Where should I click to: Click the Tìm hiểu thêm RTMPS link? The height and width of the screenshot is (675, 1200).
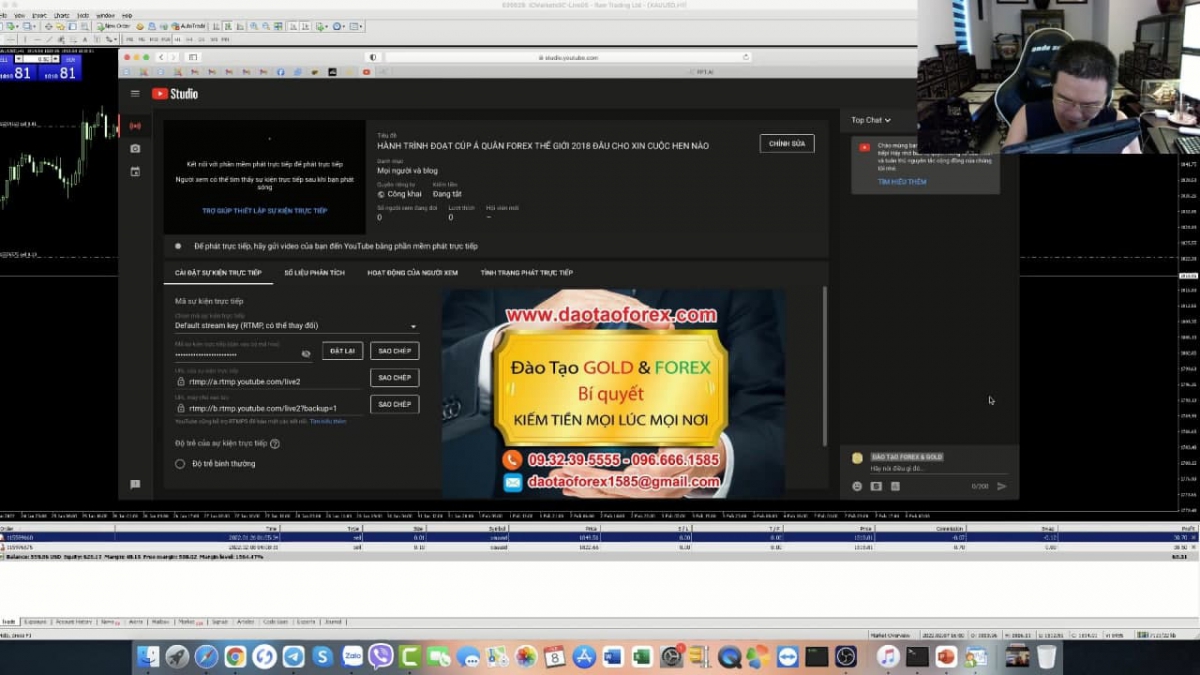tap(328, 421)
